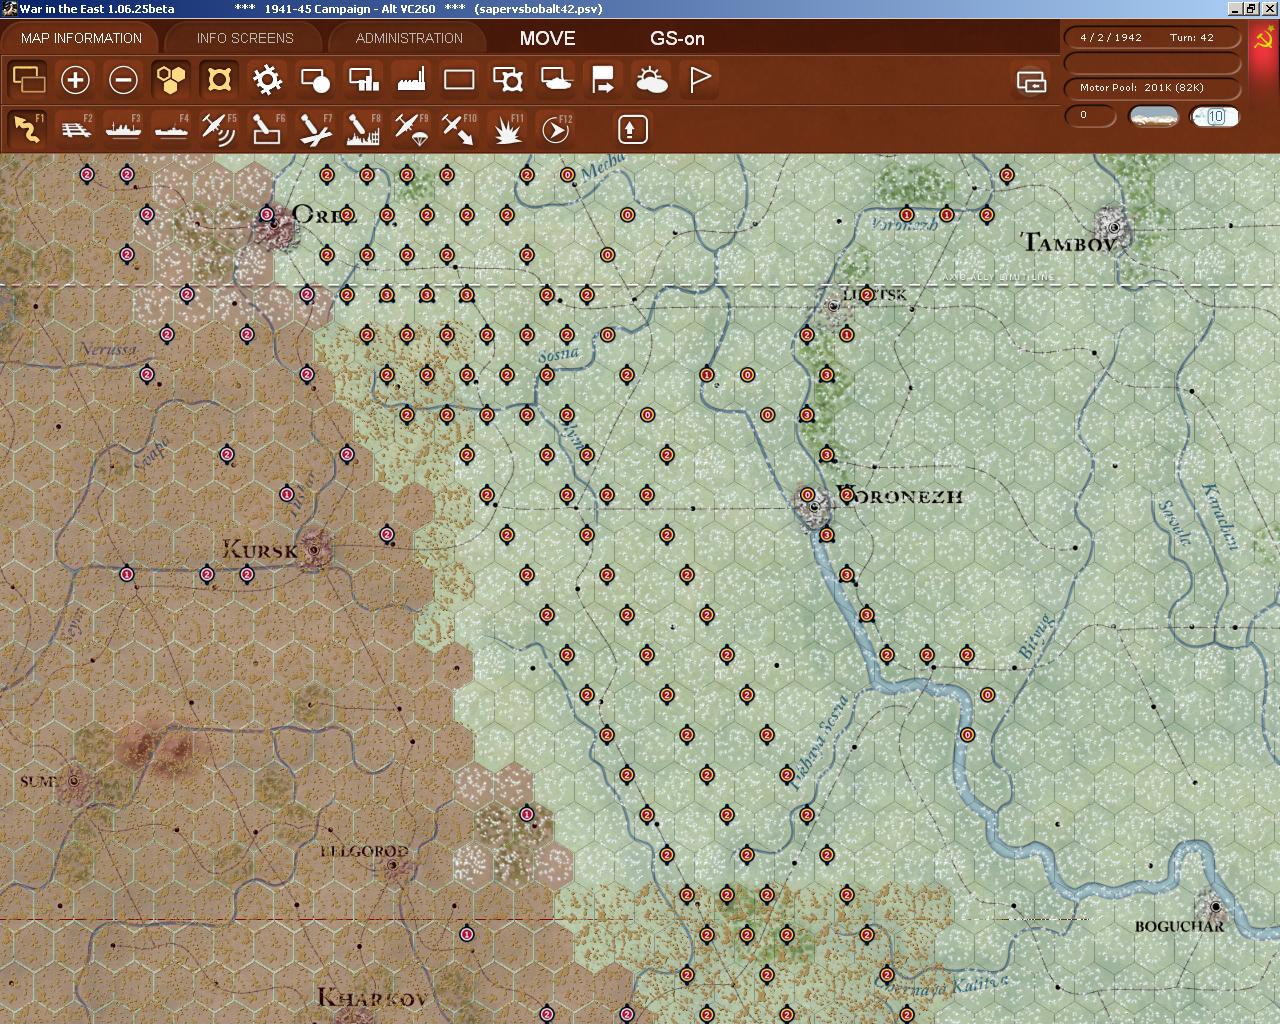The image size is (1280, 1036).
Task: Select F4 amphibious transport mode
Action: coord(171,129)
